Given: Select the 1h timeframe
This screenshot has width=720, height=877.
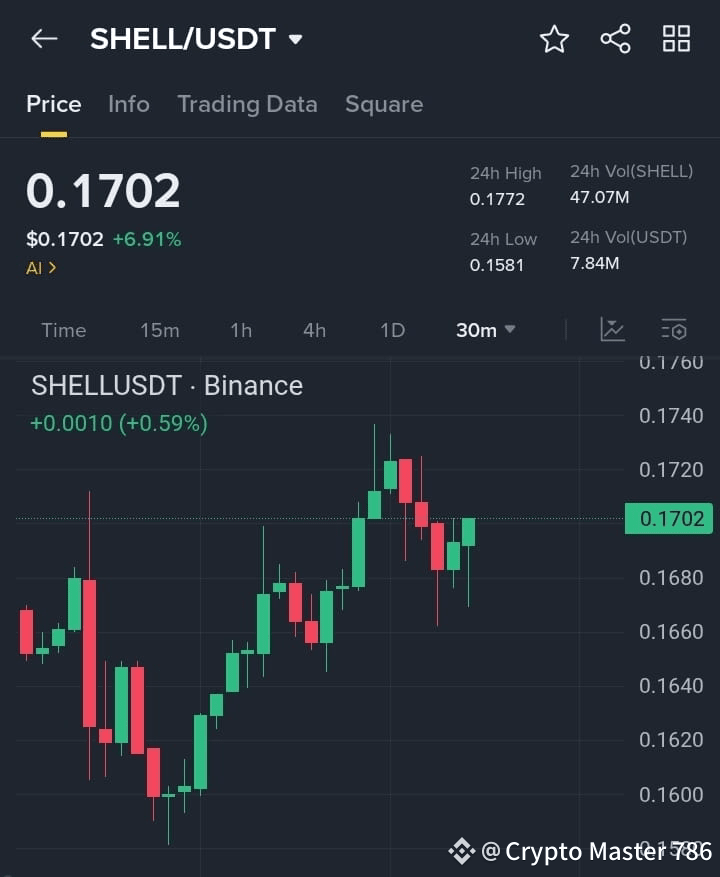Looking at the screenshot, I should click(x=240, y=330).
